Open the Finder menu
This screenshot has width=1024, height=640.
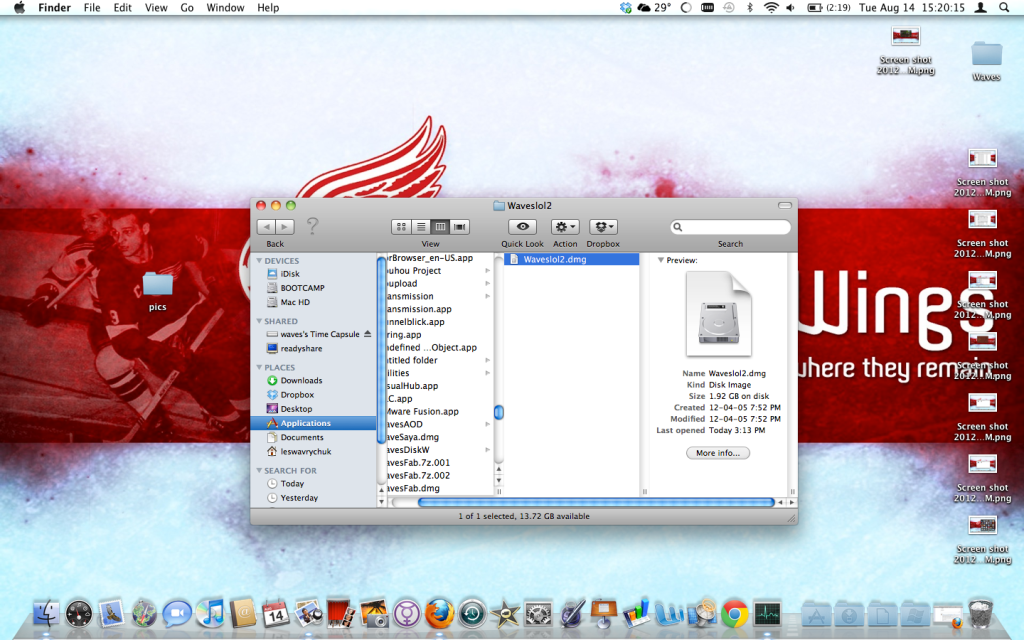54,8
